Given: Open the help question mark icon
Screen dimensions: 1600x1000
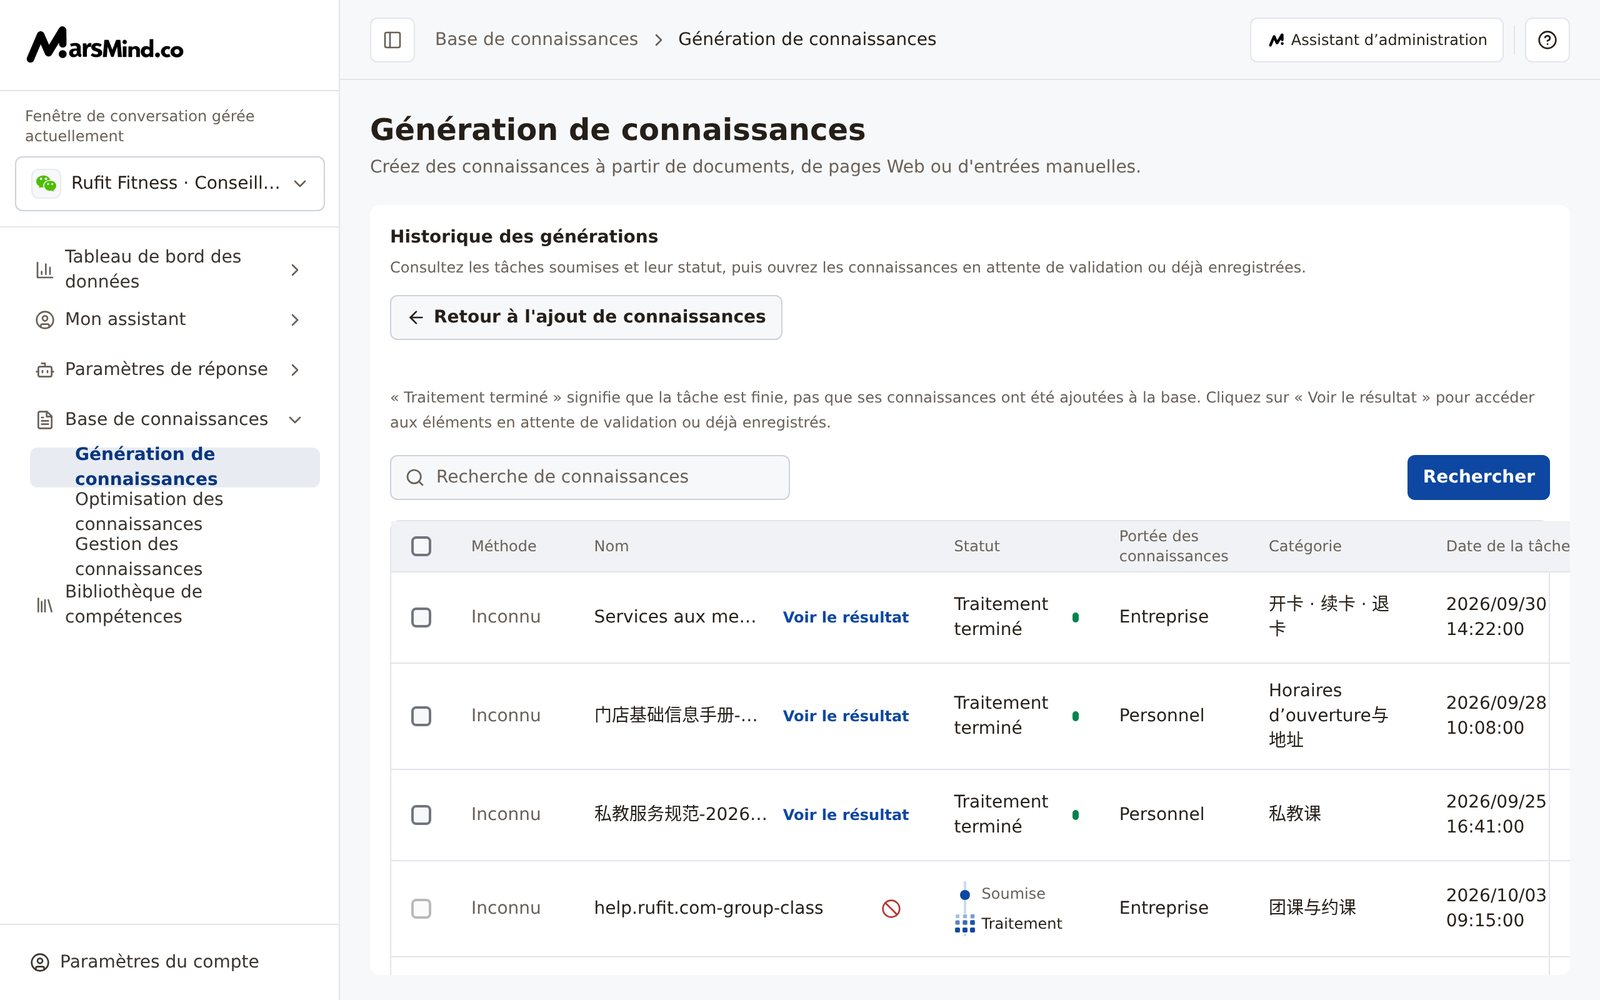Looking at the screenshot, I should pyautogui.click(x=1547, y=40).
